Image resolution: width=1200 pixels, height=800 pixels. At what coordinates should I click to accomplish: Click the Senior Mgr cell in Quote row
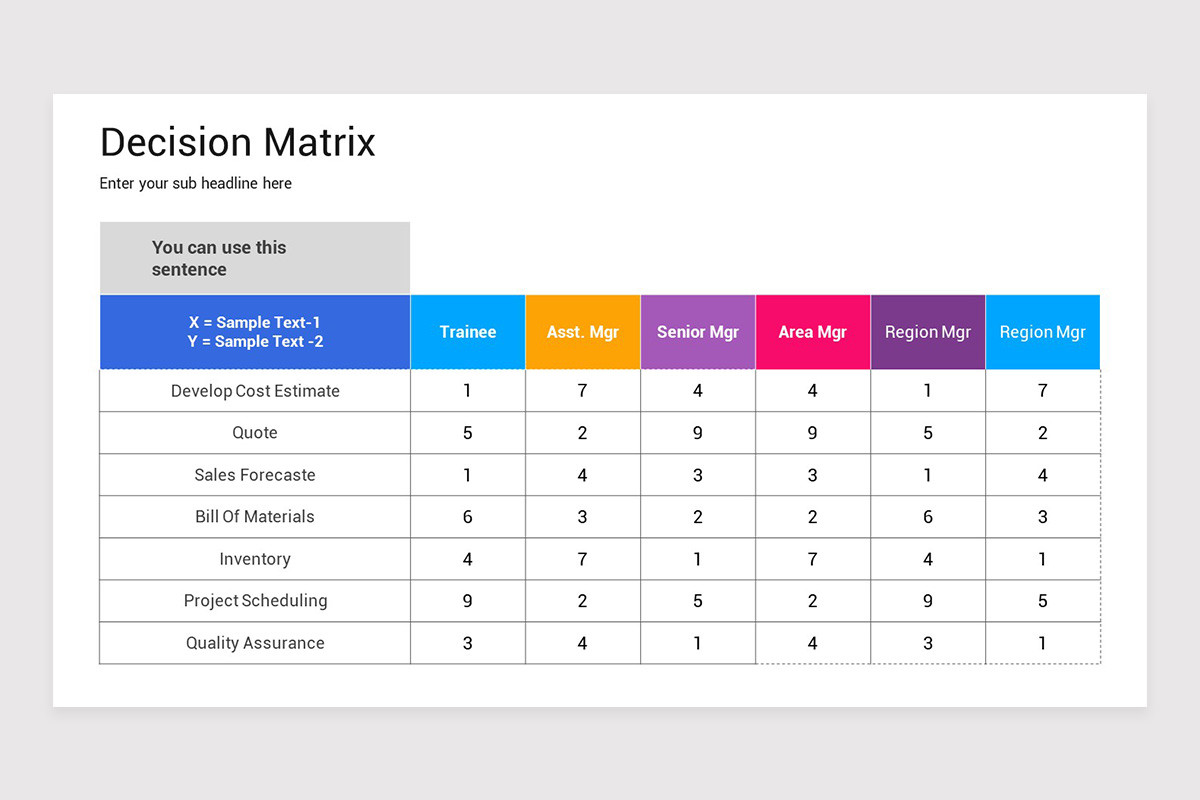click(x=698, y=433)
